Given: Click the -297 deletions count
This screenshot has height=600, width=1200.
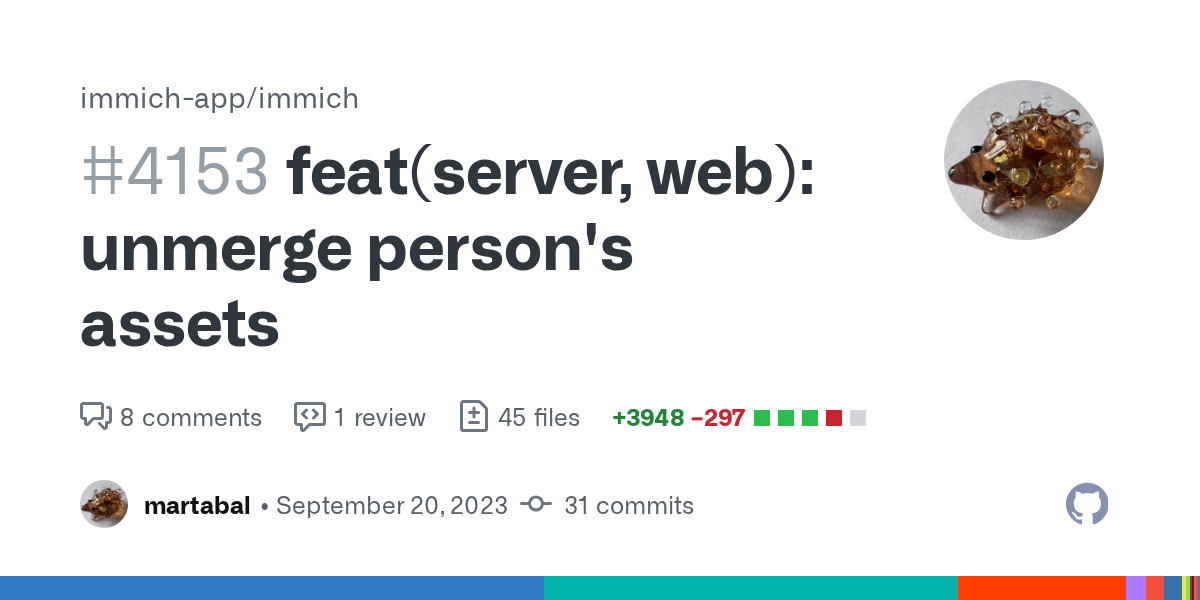Looking at the screenshot, I should [718, 417].
